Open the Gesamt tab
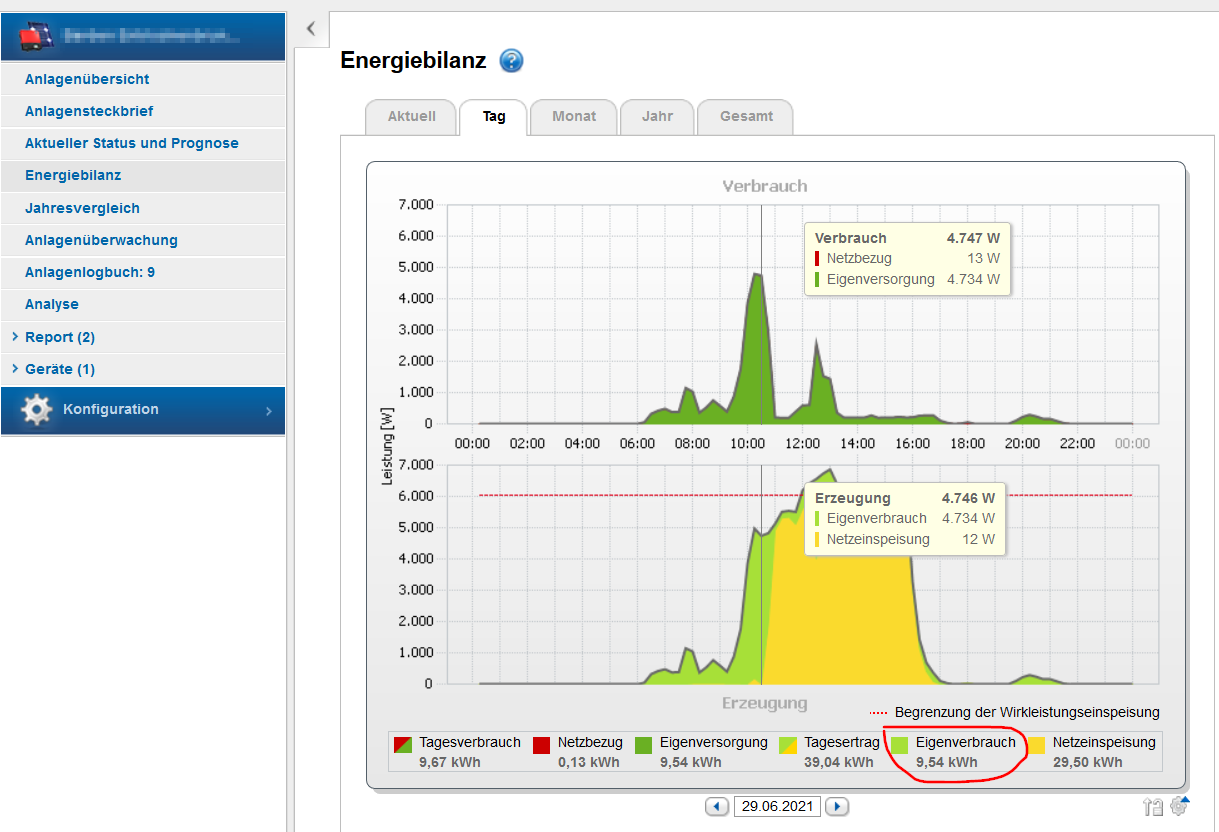 [x=746, y=116]
